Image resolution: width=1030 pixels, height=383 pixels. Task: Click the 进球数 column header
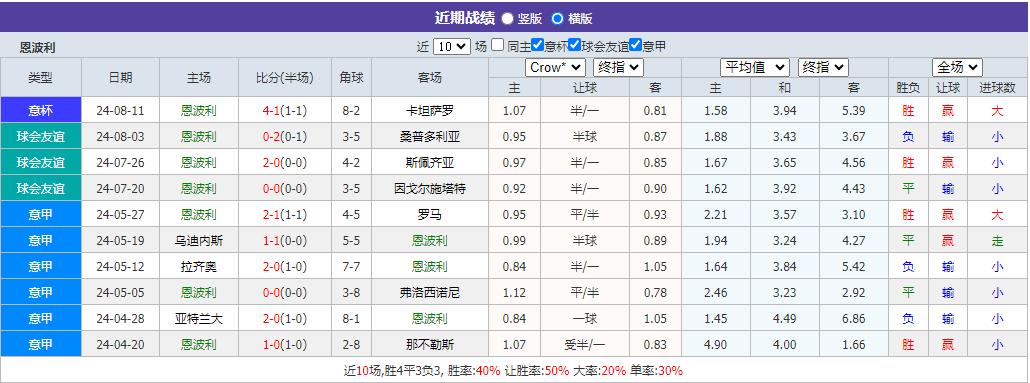click(x=998, y=87)
